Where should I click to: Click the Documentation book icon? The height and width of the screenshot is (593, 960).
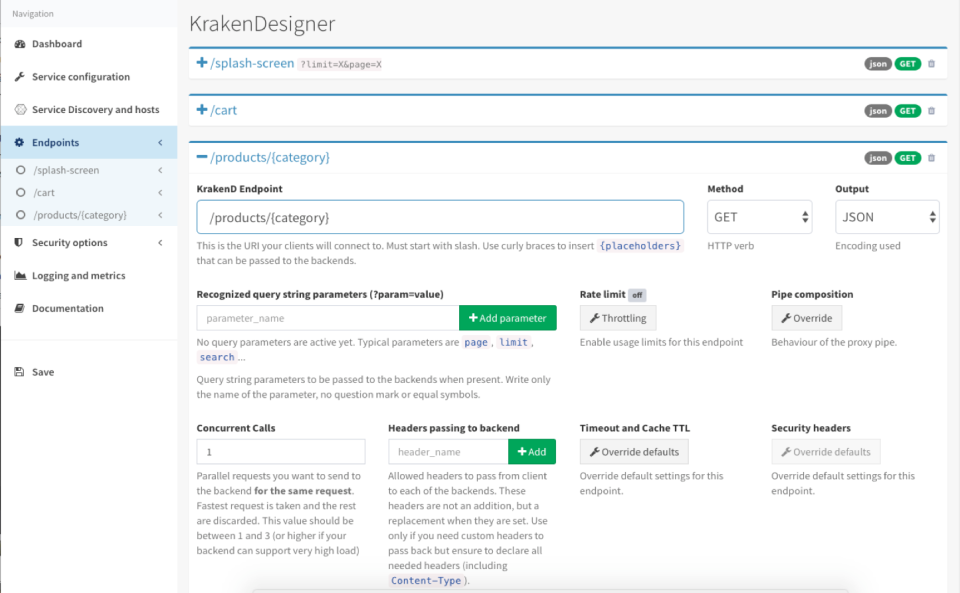pyautogui.click(x=18, y=308)
